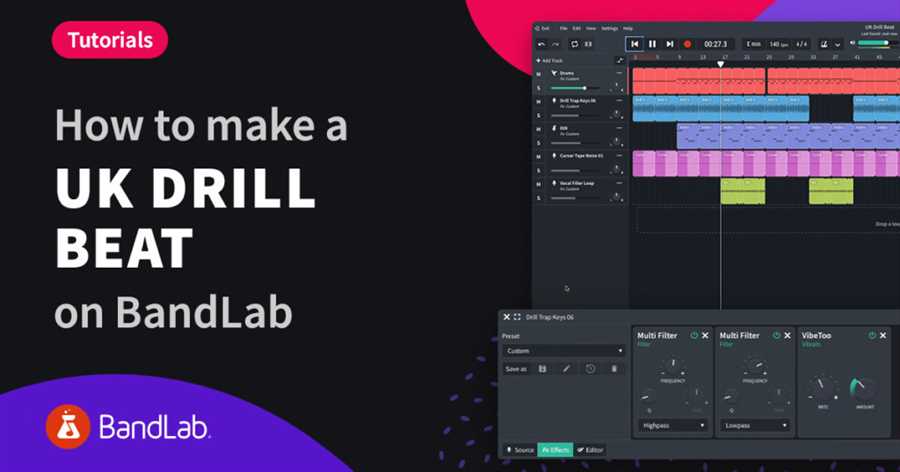The image size is (900, 472).
Task: Open the Help menu
Action: coord(628,28)
